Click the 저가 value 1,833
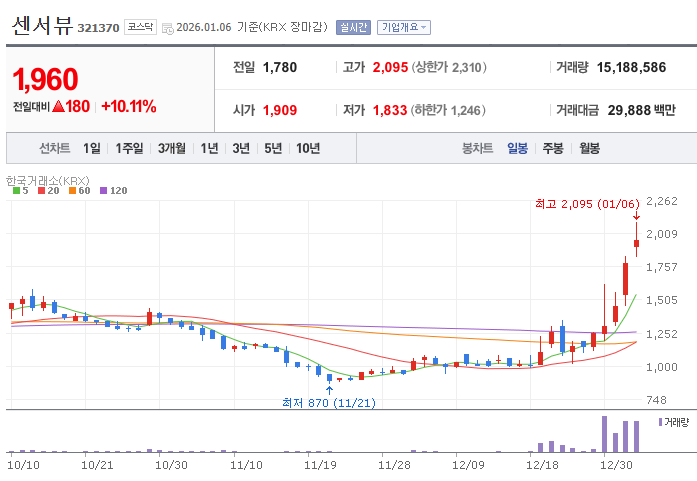Viewport: 697px width, 481px height. point(390,110)
